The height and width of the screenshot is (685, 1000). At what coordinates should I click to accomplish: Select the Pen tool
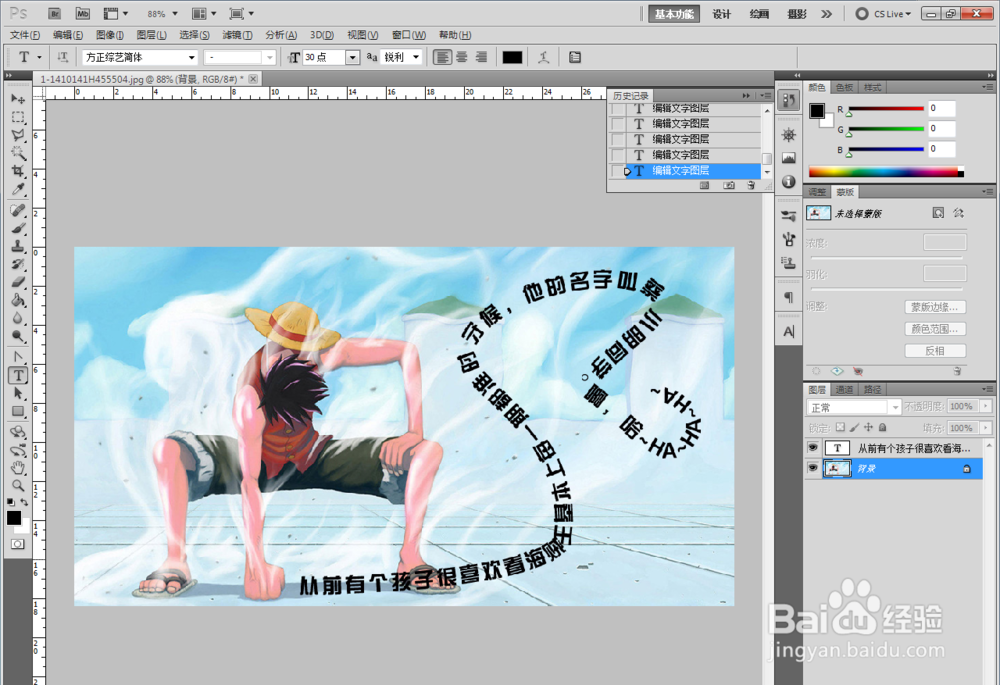point(18,357)
